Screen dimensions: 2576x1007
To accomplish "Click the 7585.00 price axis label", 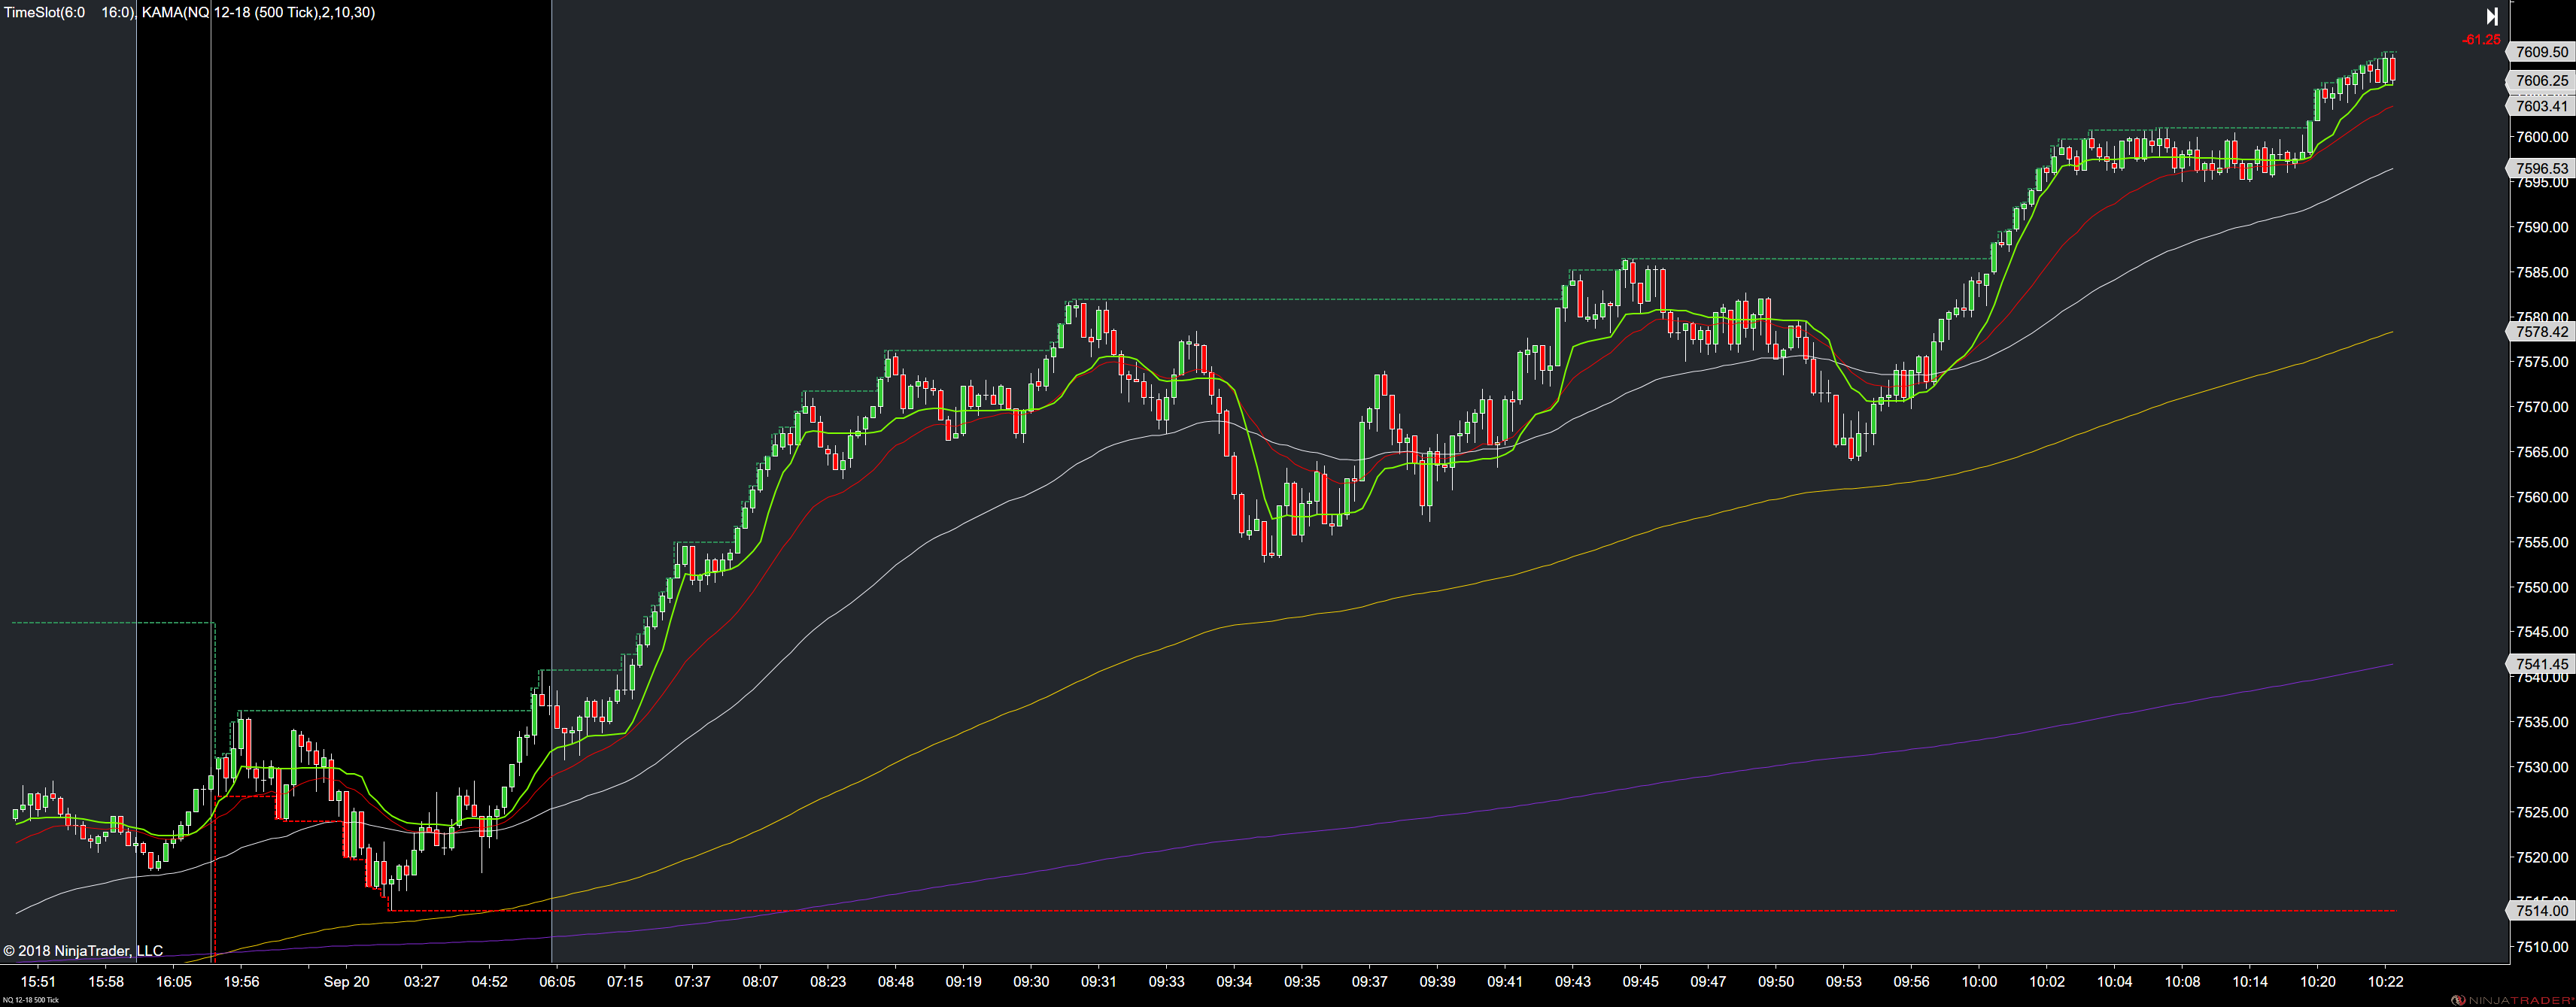I will 2542,272.
